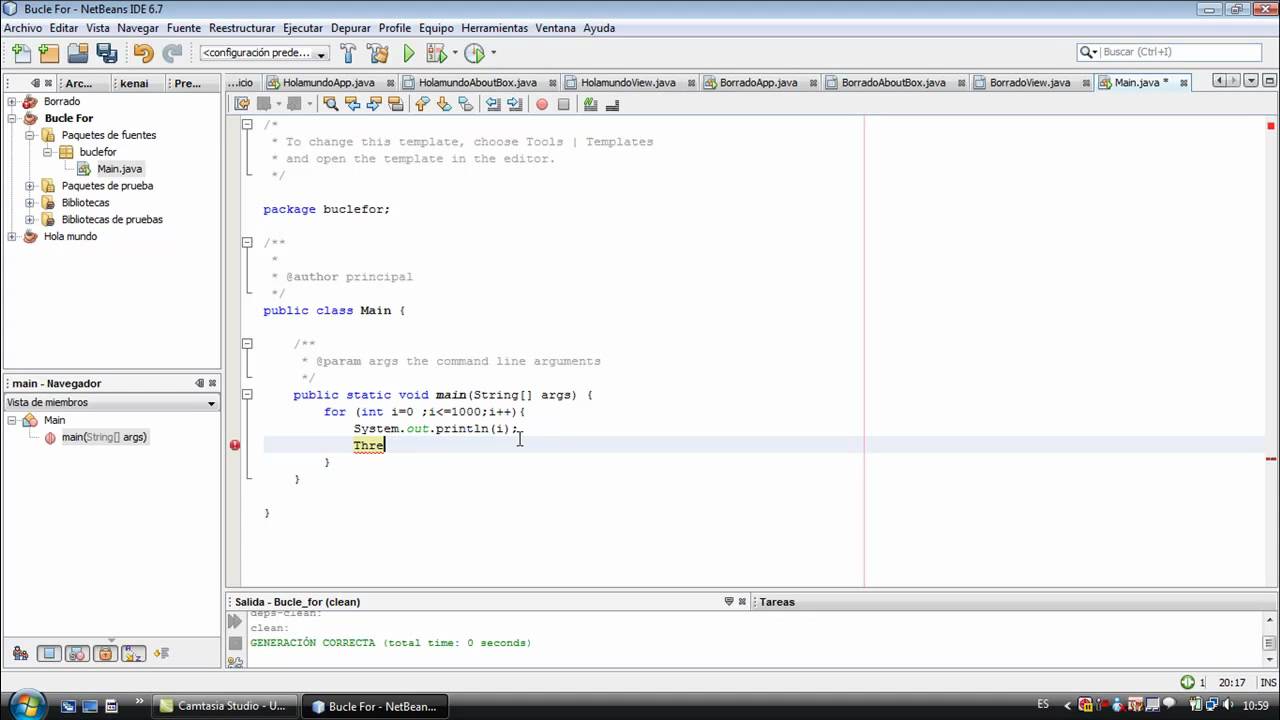
Task: Click the red error marker in gutter
Action: [235, 445]
